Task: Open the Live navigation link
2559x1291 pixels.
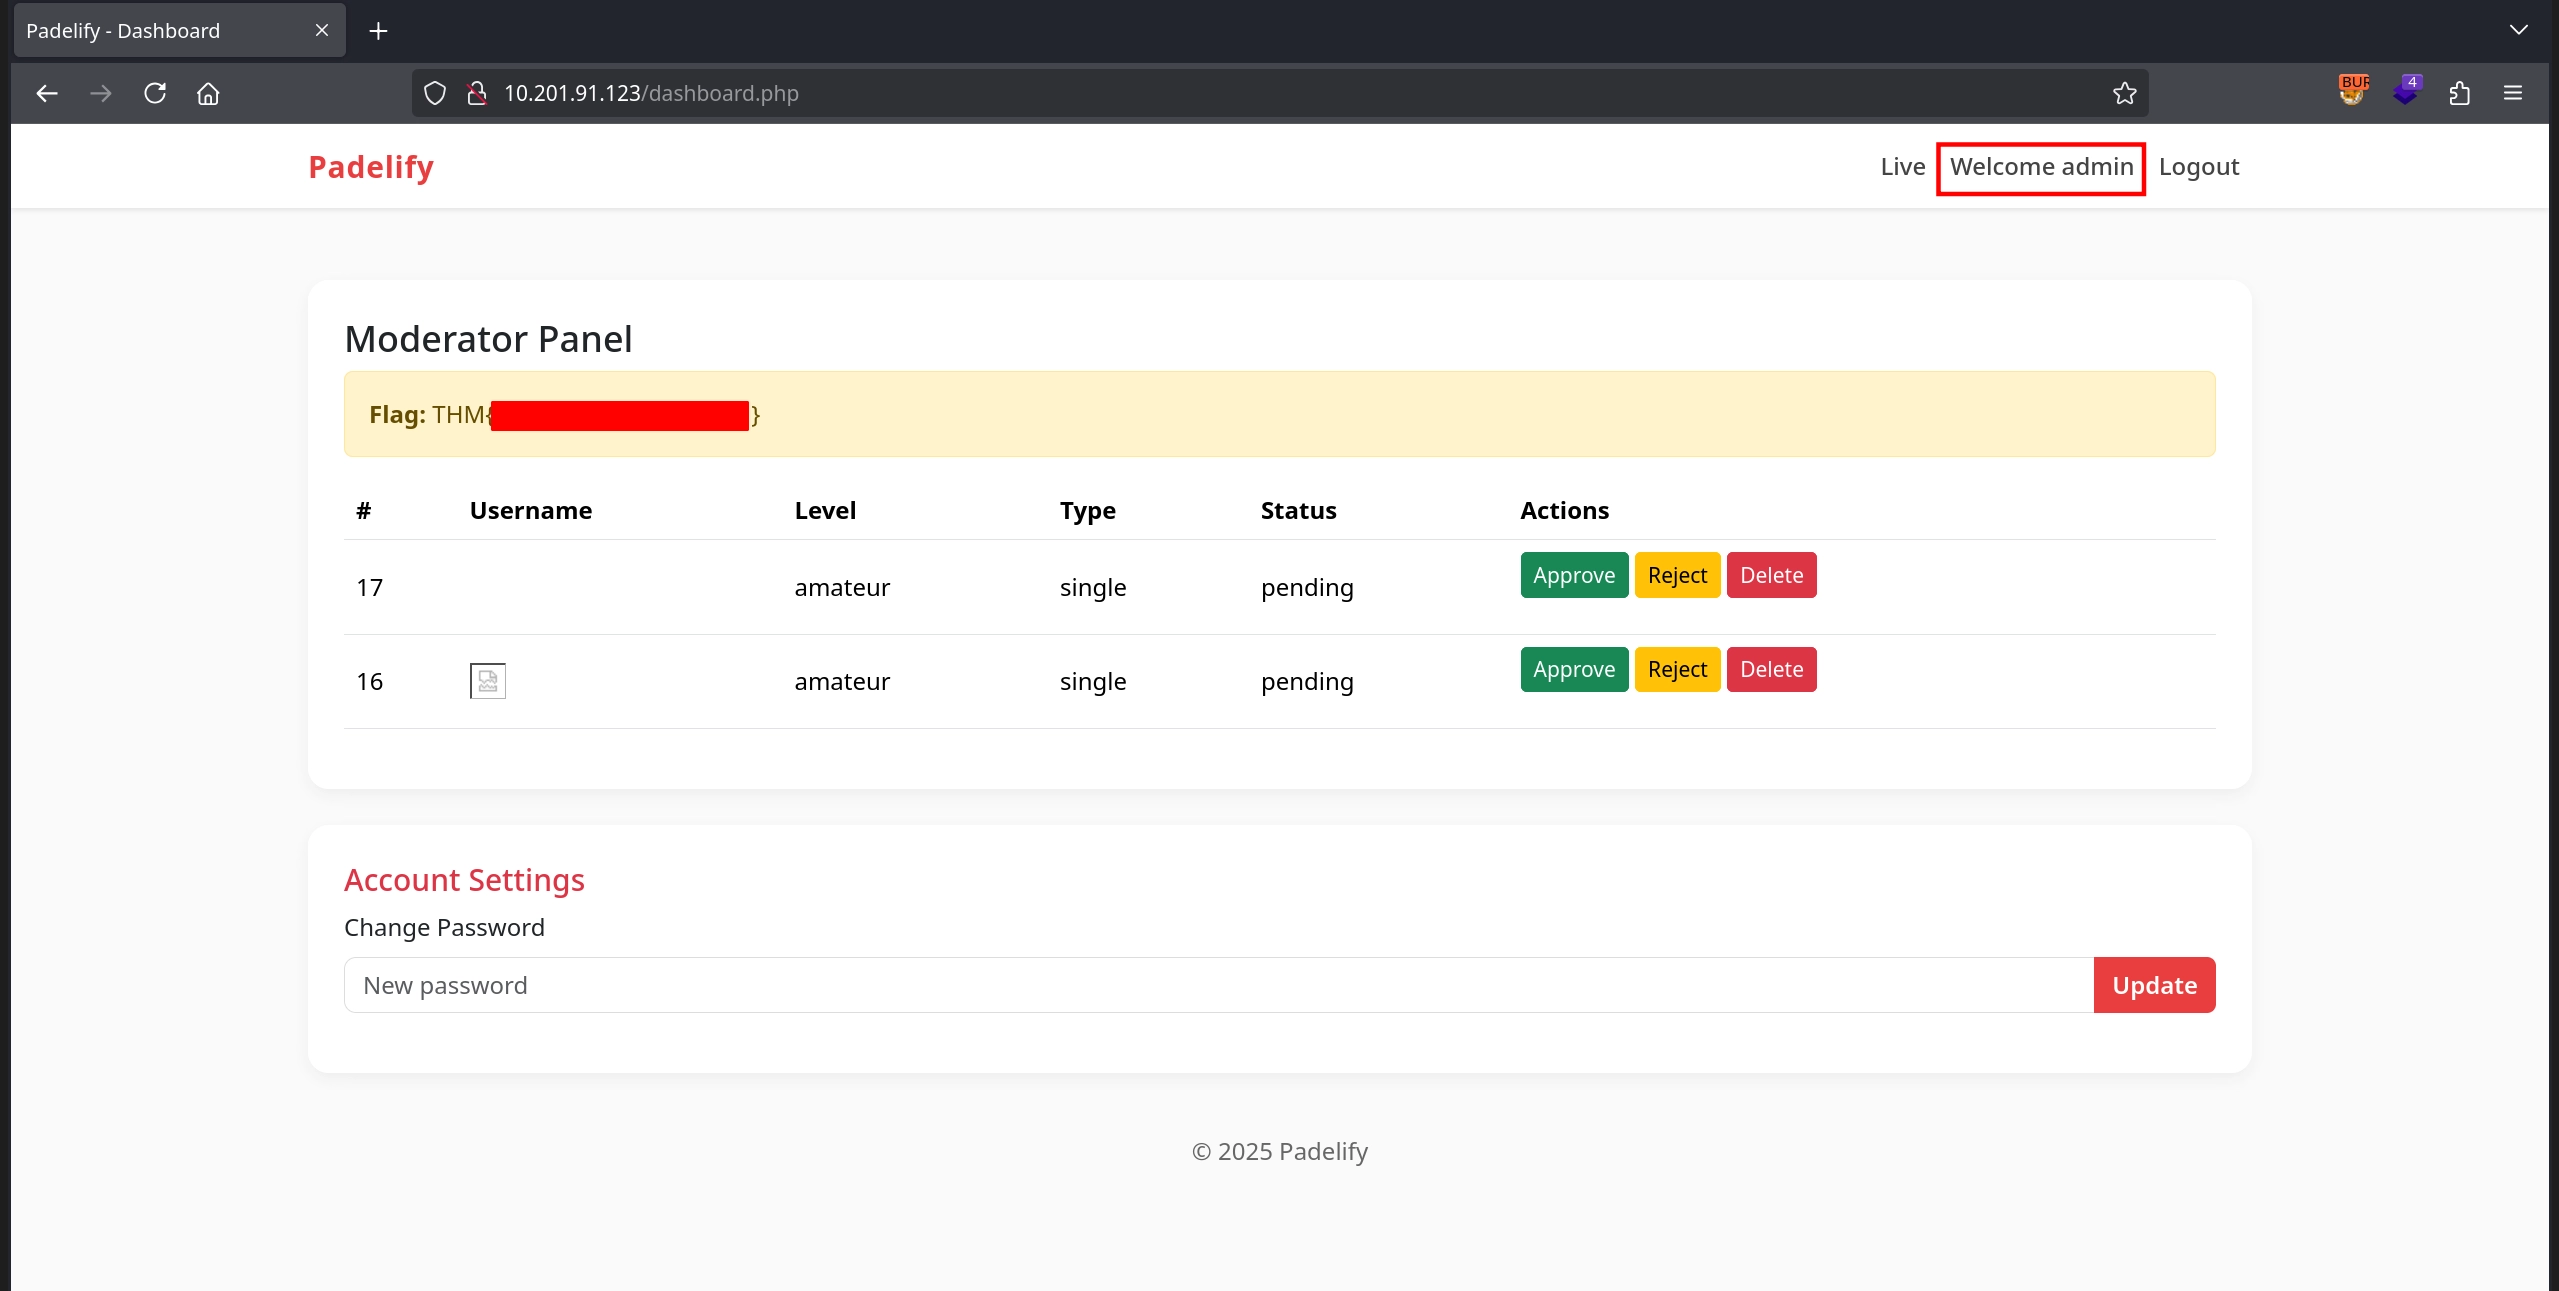Action: pos(1902,167)
